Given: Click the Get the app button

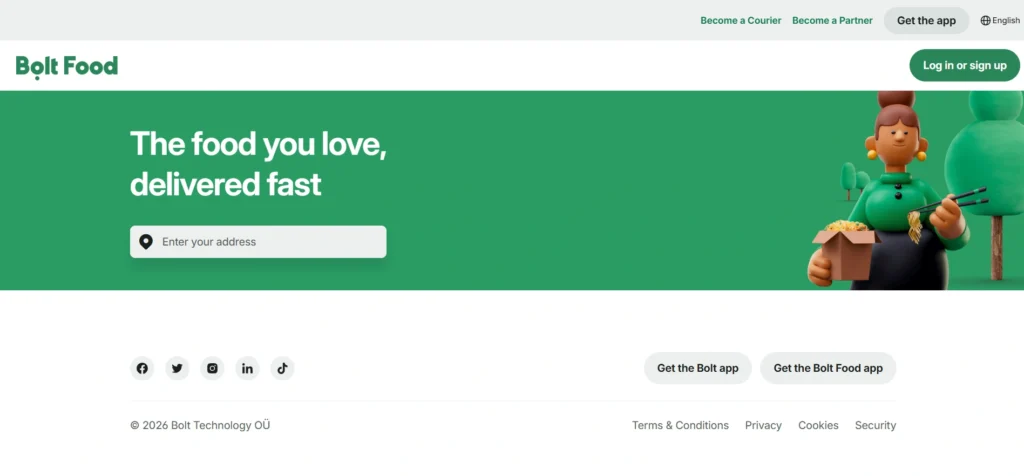Looking at the screenshot, I should [x=926, y=20].
